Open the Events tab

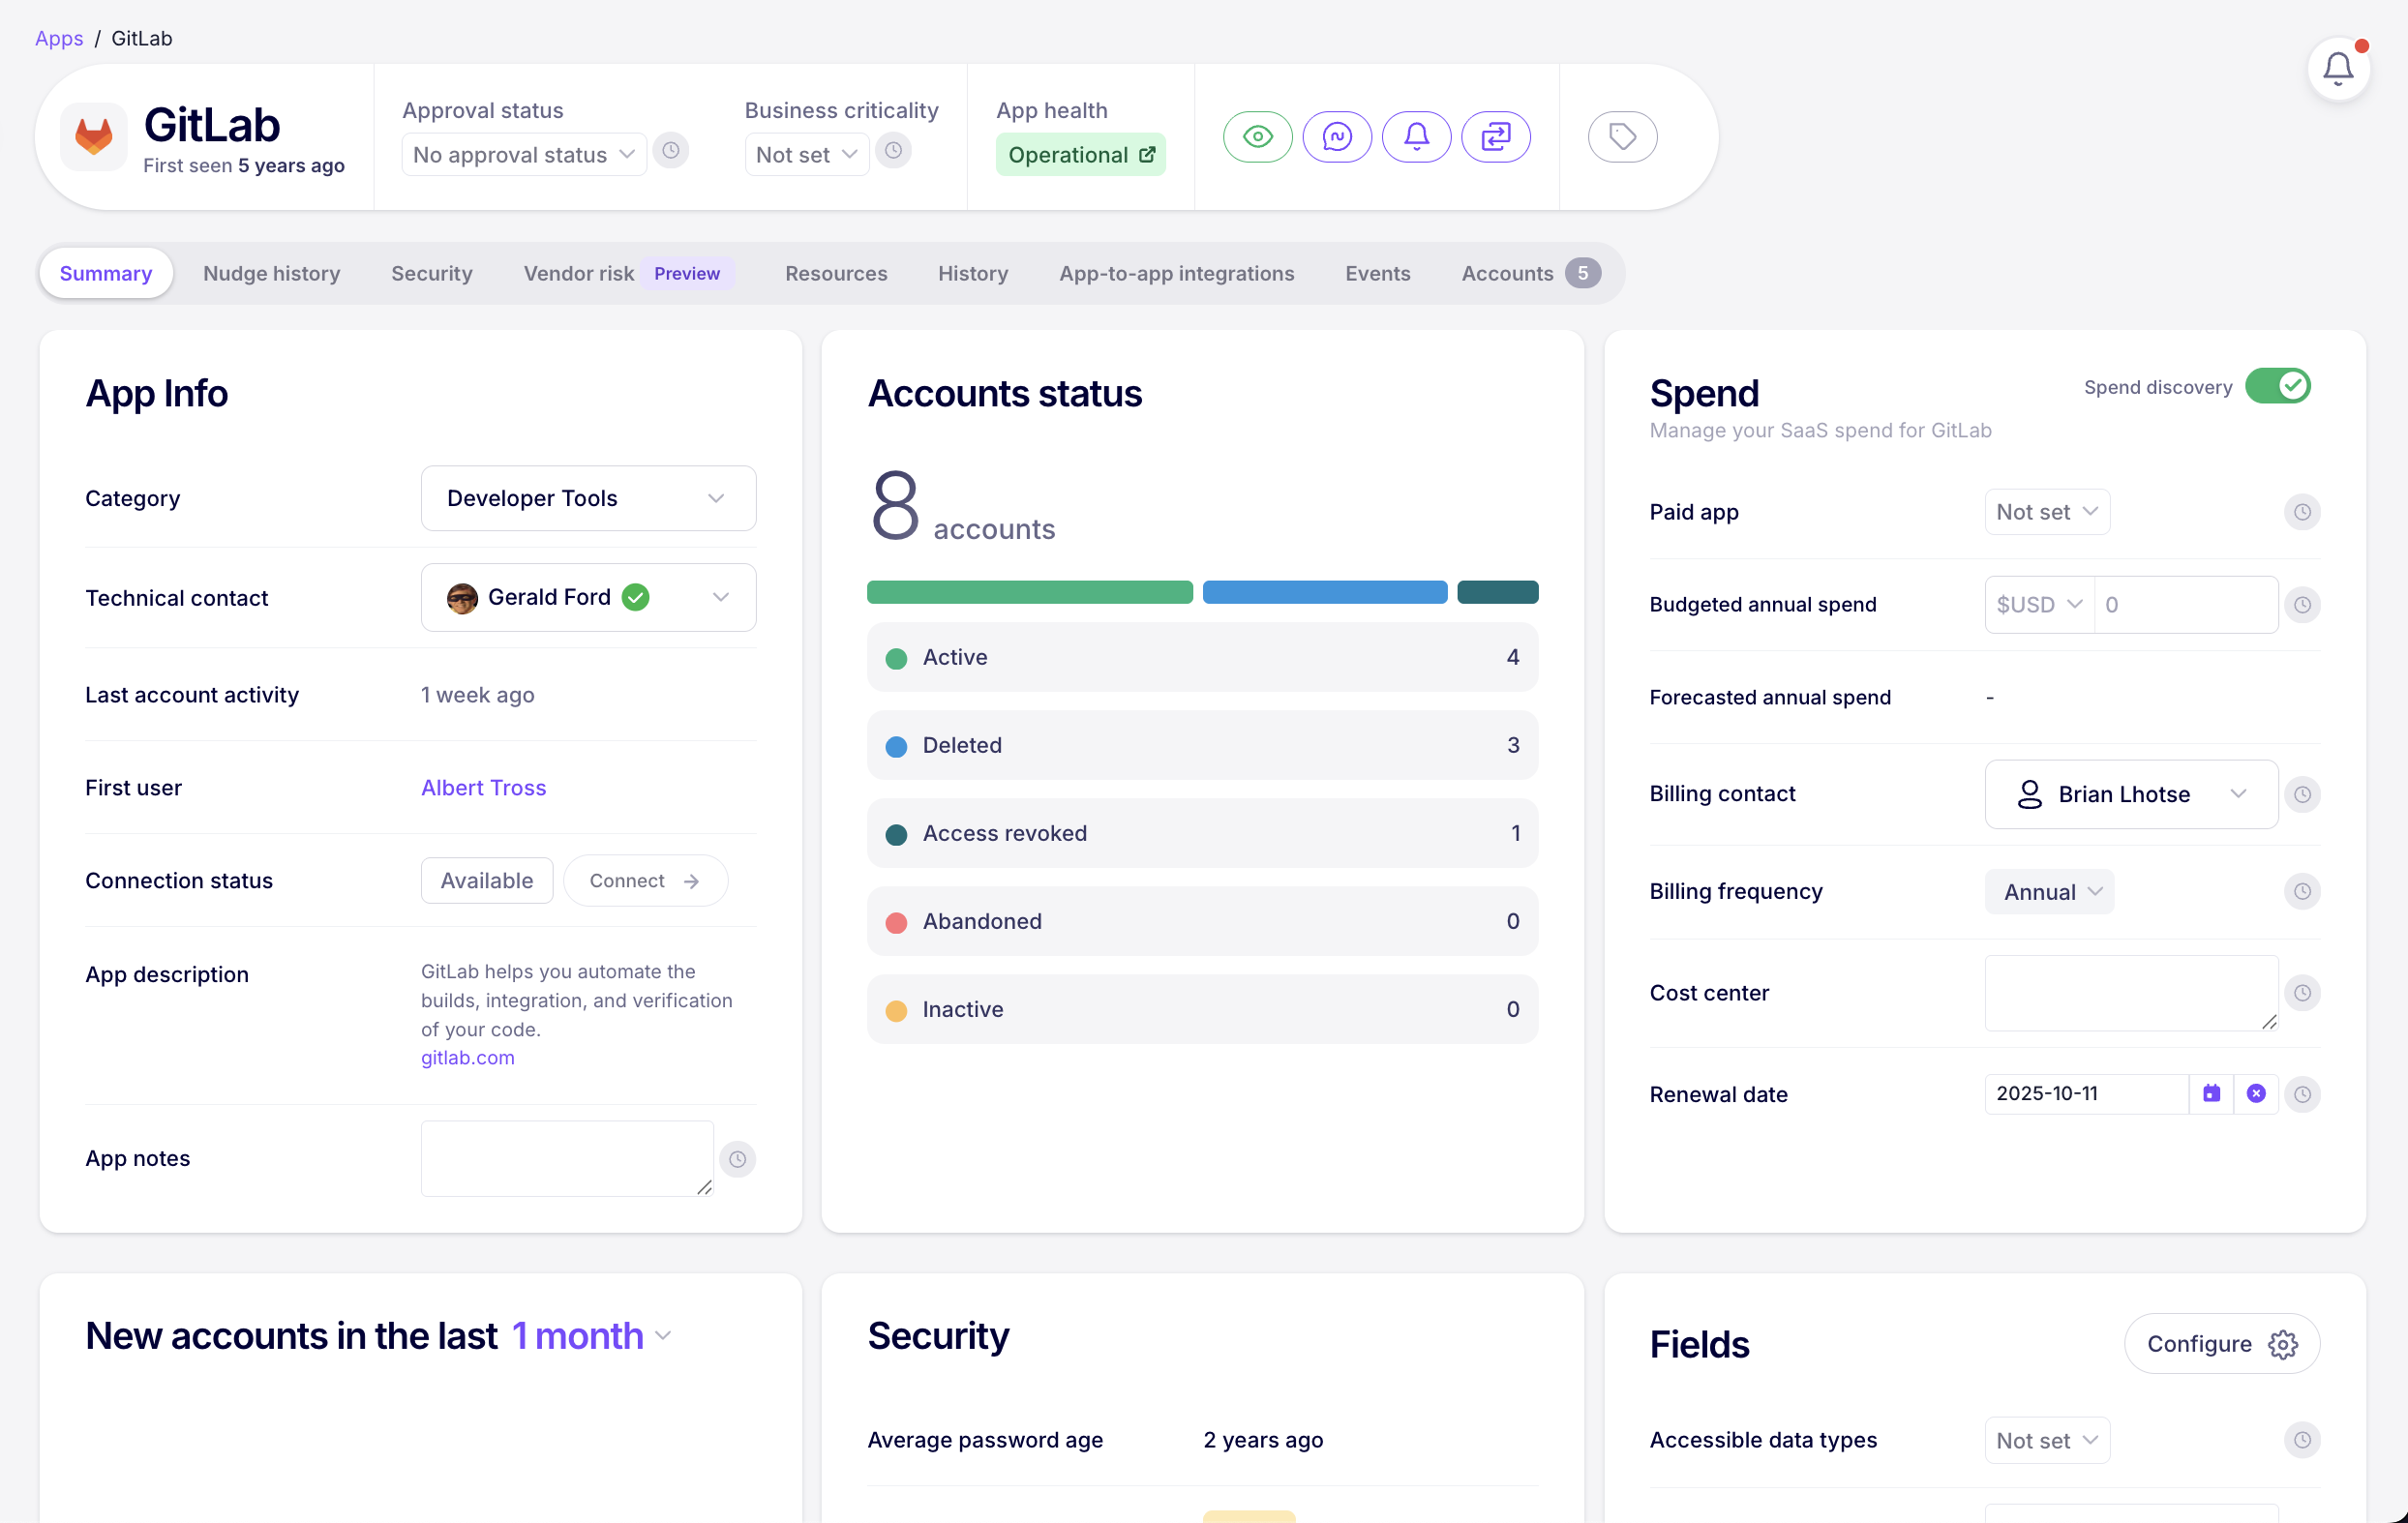1377,273
